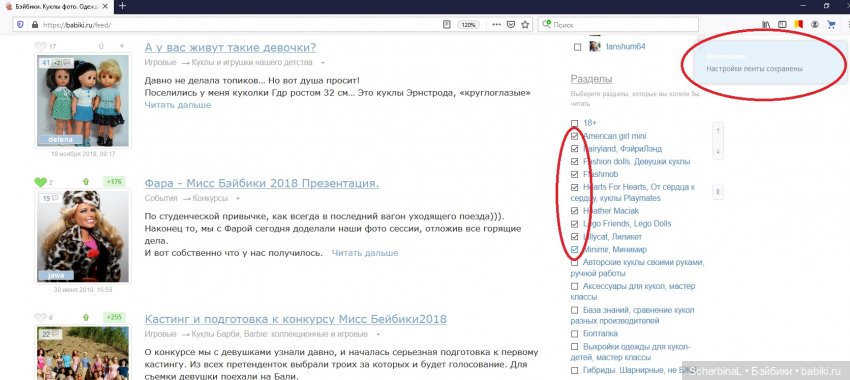
Task: Expand dropdown arrow after Куклы и игрушки нашего детства
Action: pos(323,63)
